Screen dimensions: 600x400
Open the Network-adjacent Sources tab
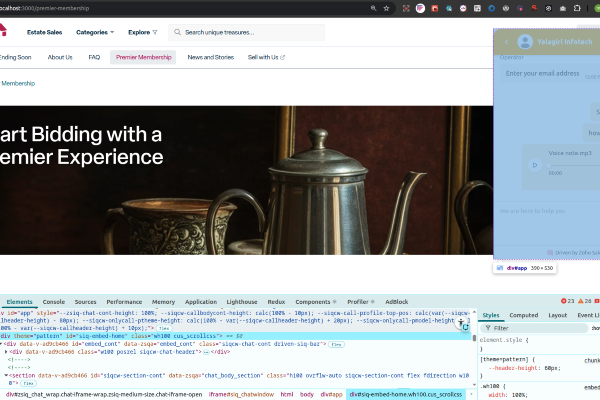tap(86, 301)
